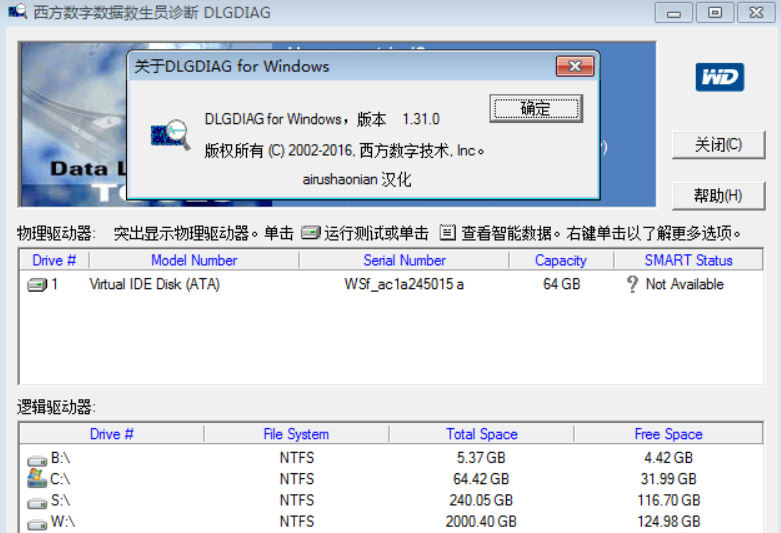
Task: Click the C:\ Windows system drive icon
Action: [37, 479]
